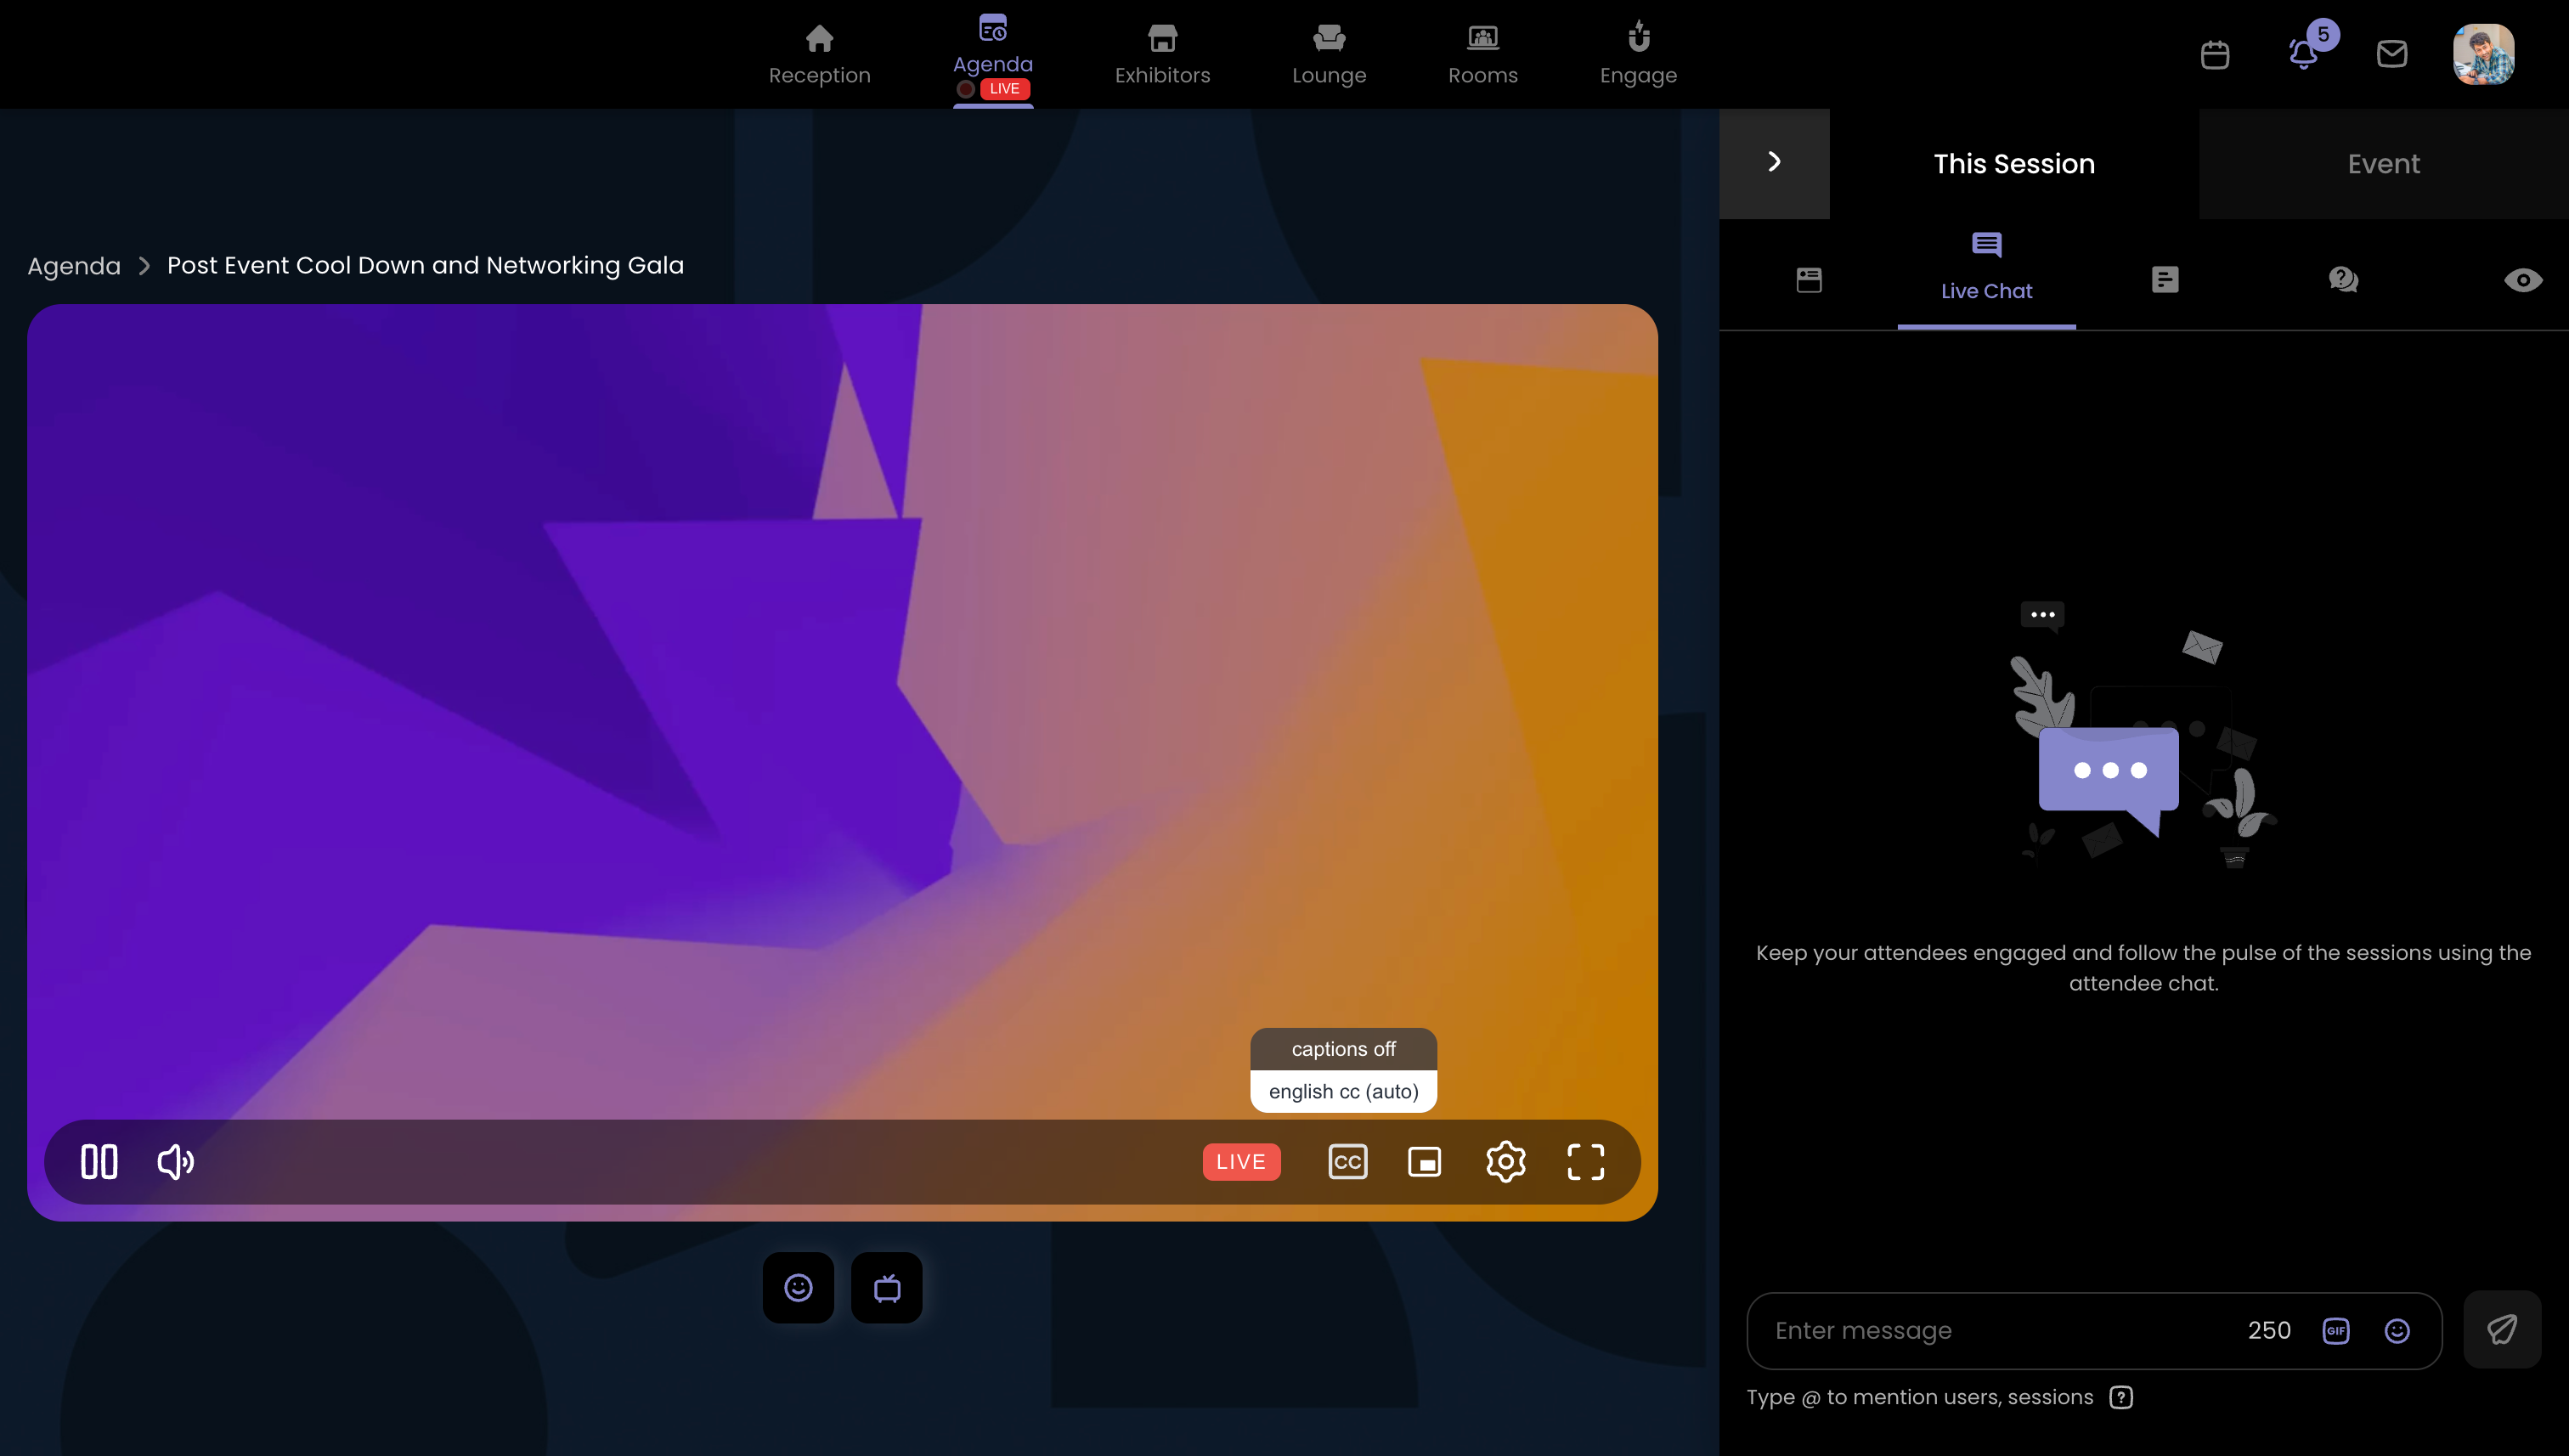
Task: Click the LIVE indicator in player controls
Action: 1241,1162
